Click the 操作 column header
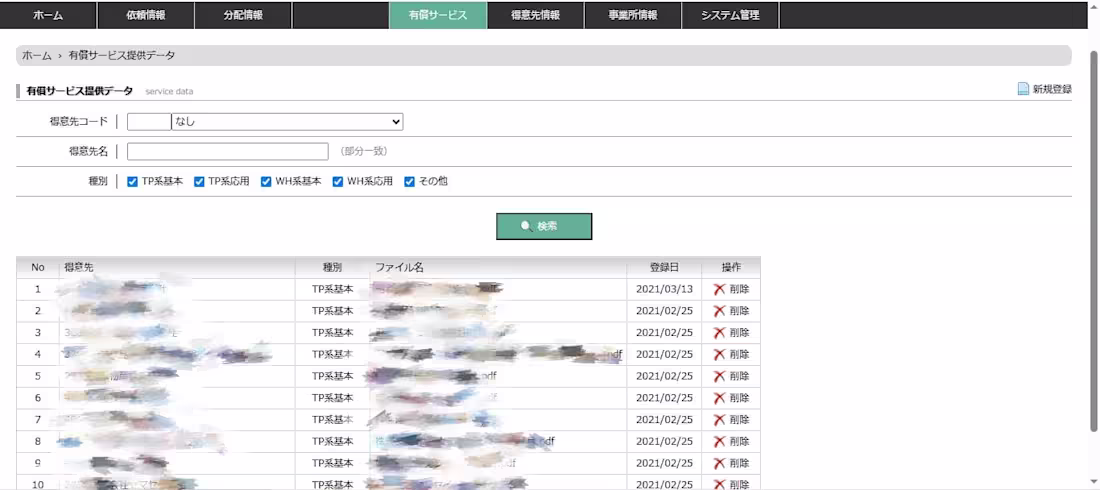 731,267
